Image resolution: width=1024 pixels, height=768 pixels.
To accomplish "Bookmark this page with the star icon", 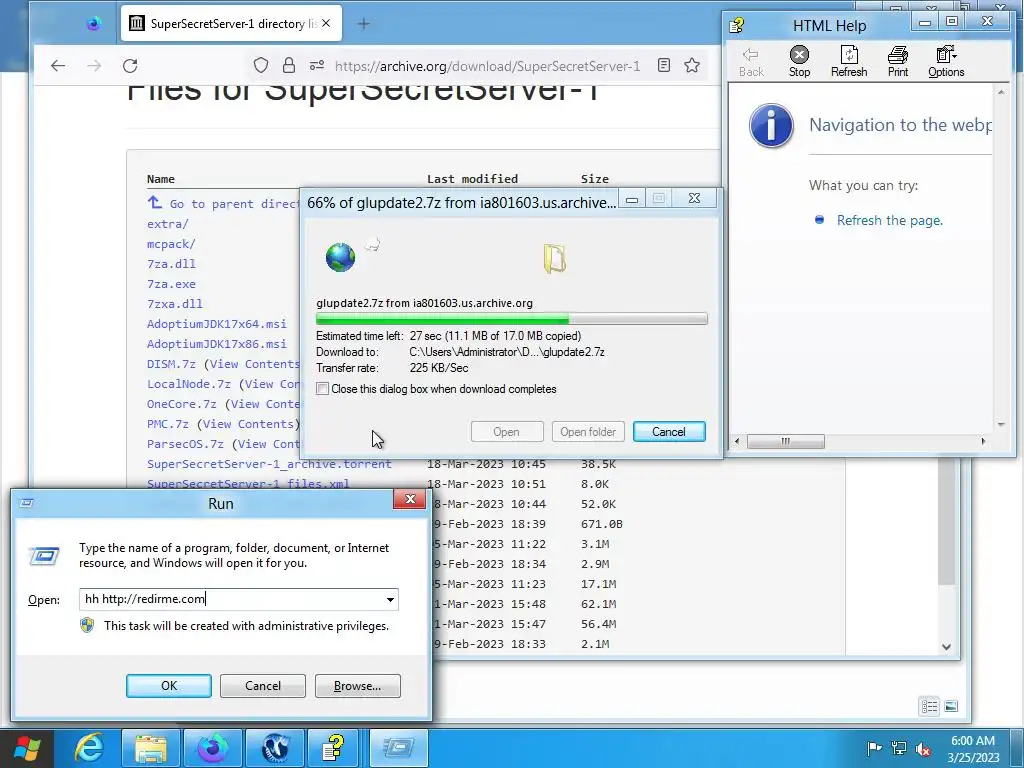I will click(x=692, y=65).
